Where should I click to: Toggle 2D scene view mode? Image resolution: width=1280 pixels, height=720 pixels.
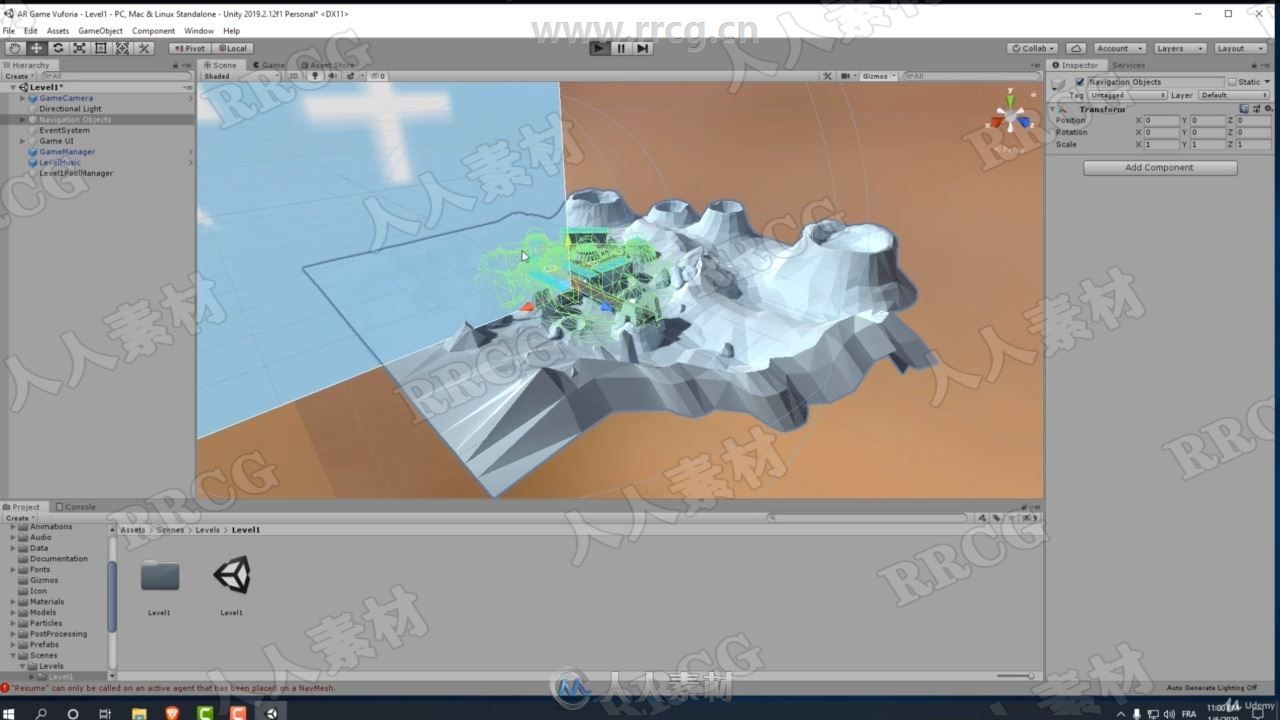point(294,76)
